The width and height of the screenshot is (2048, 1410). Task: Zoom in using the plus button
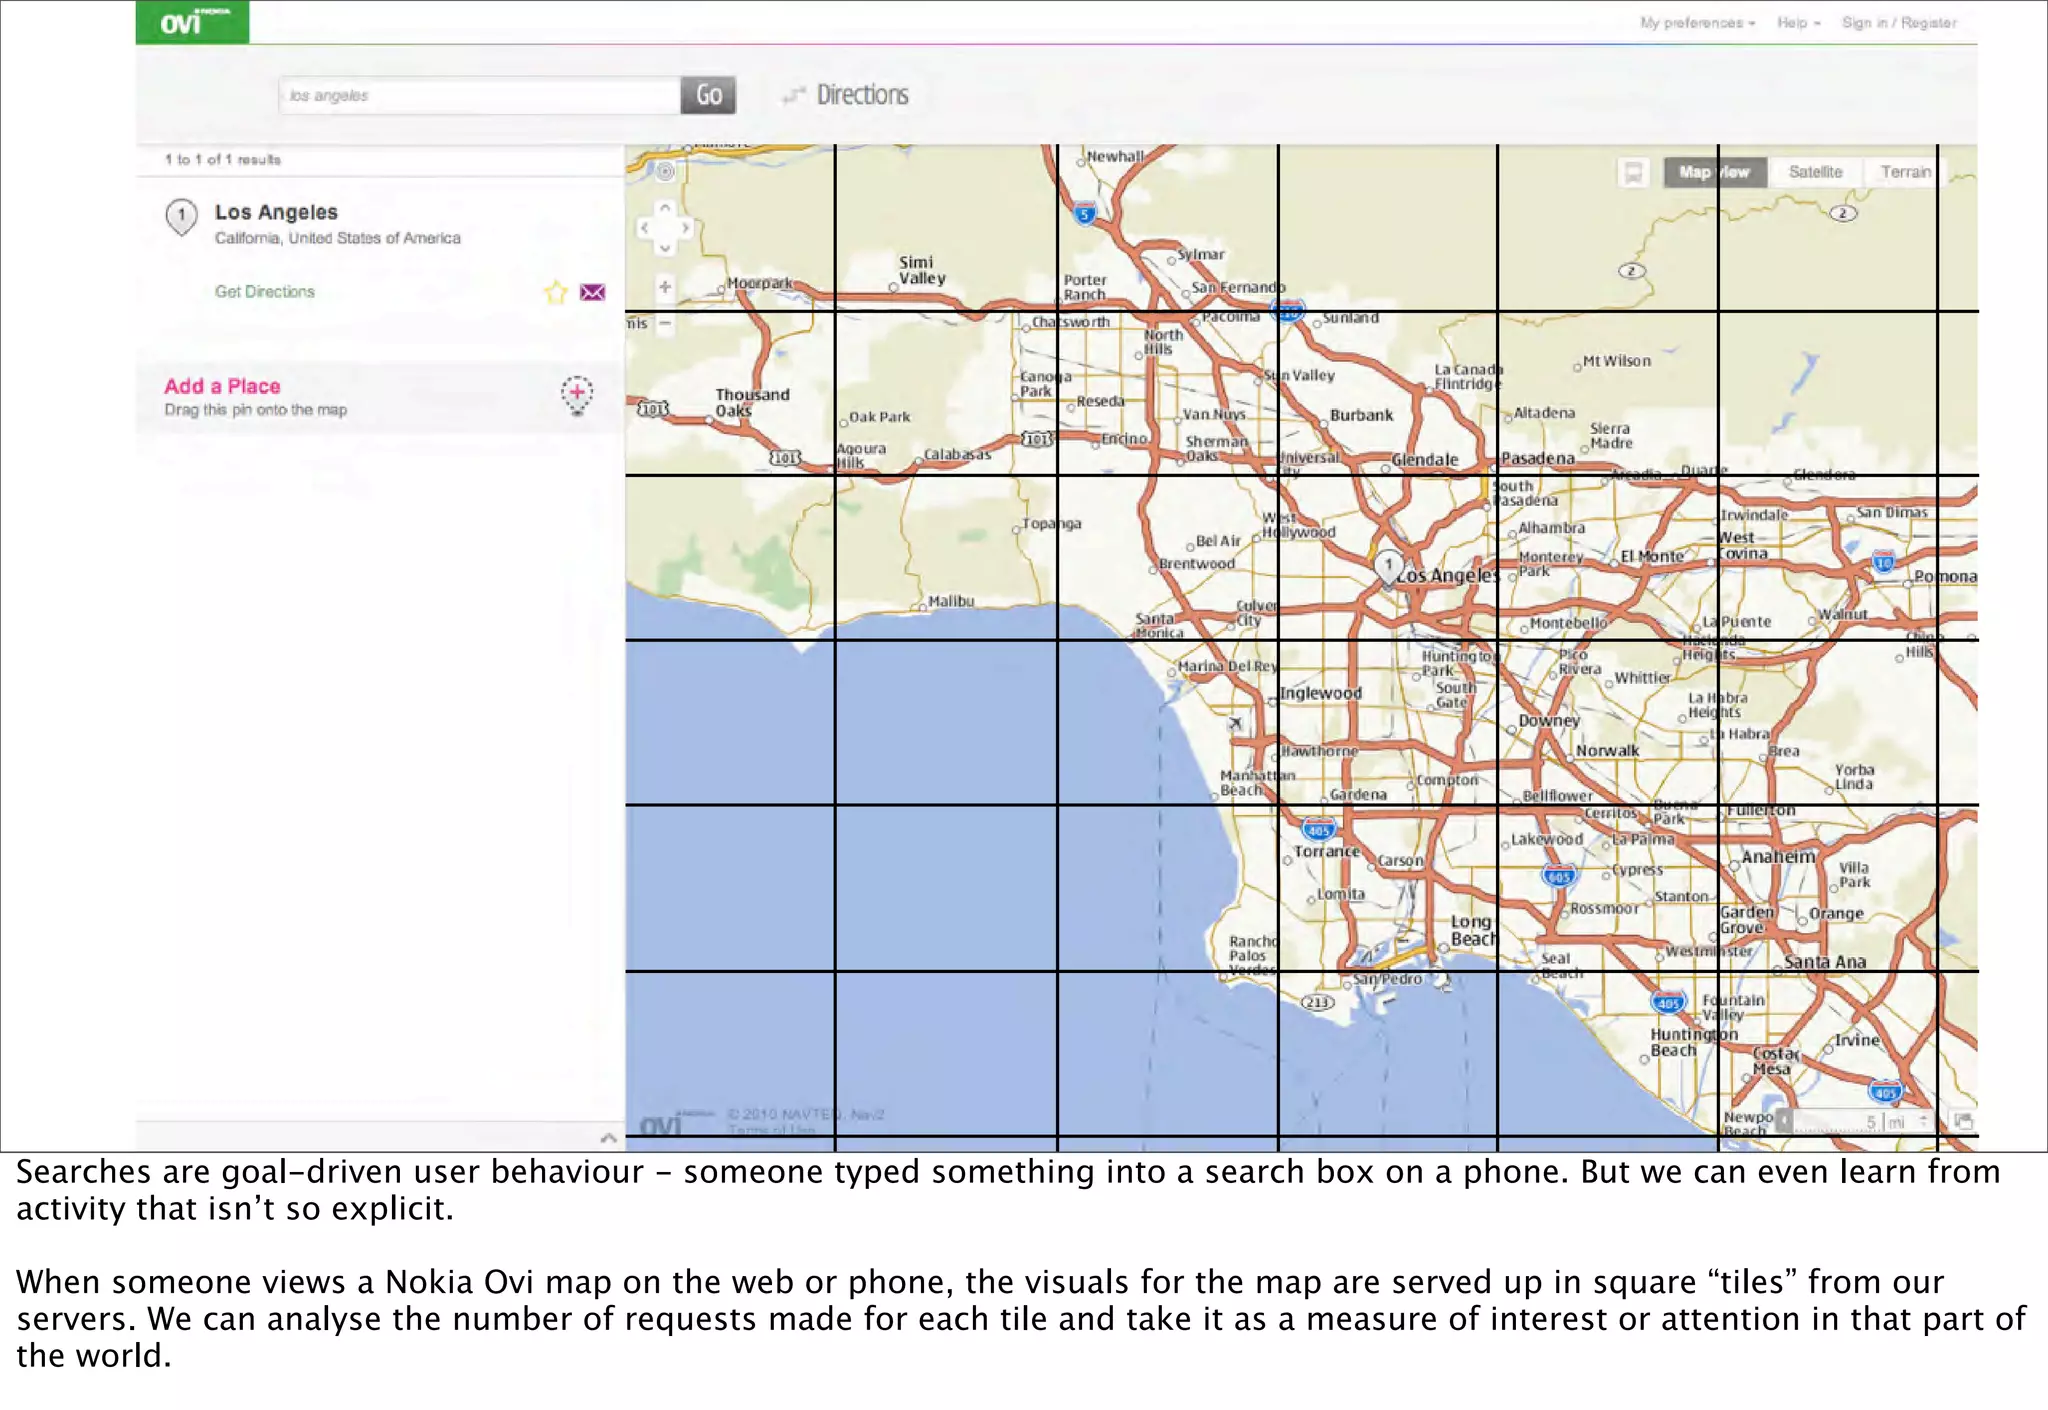tap(665, 287)
